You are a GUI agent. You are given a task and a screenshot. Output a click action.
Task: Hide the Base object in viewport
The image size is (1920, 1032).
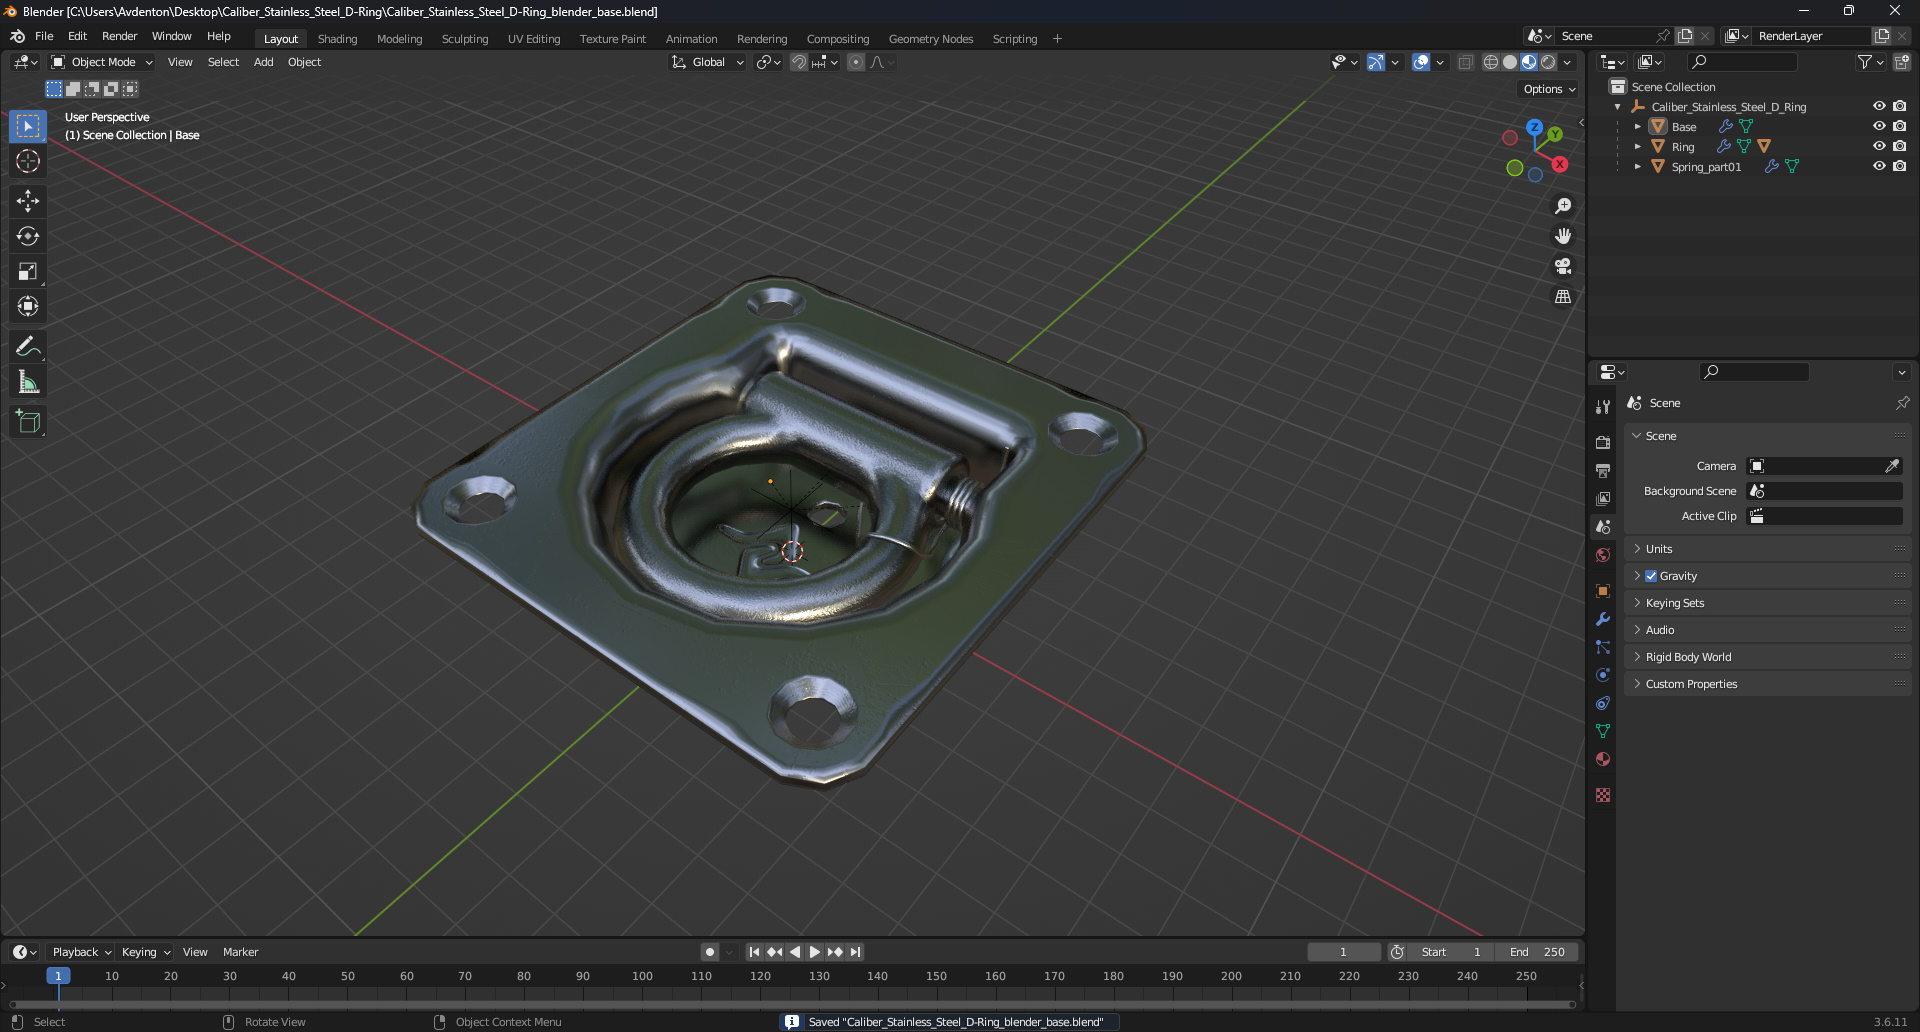tap(1879, 126)
